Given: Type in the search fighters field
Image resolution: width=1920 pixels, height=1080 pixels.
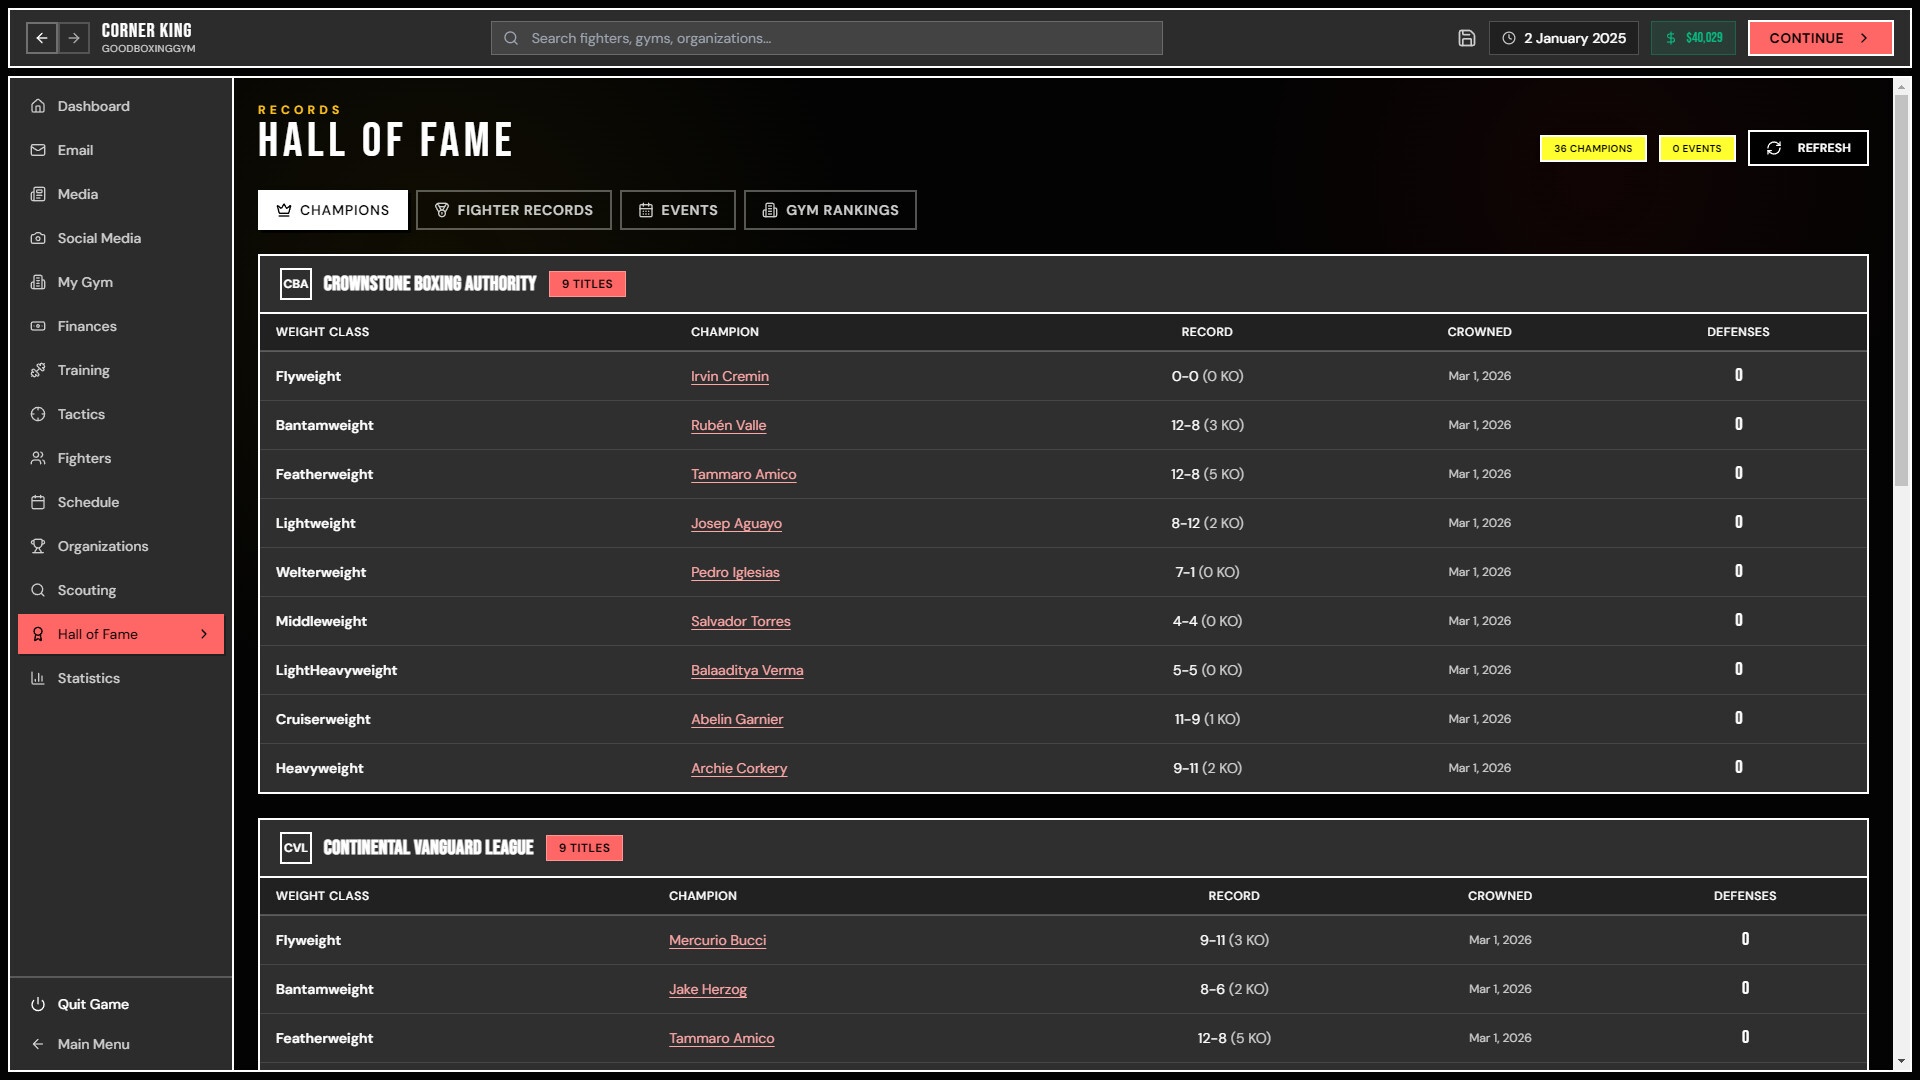Looking at the screenshot, I should click(x=825, y=38).
